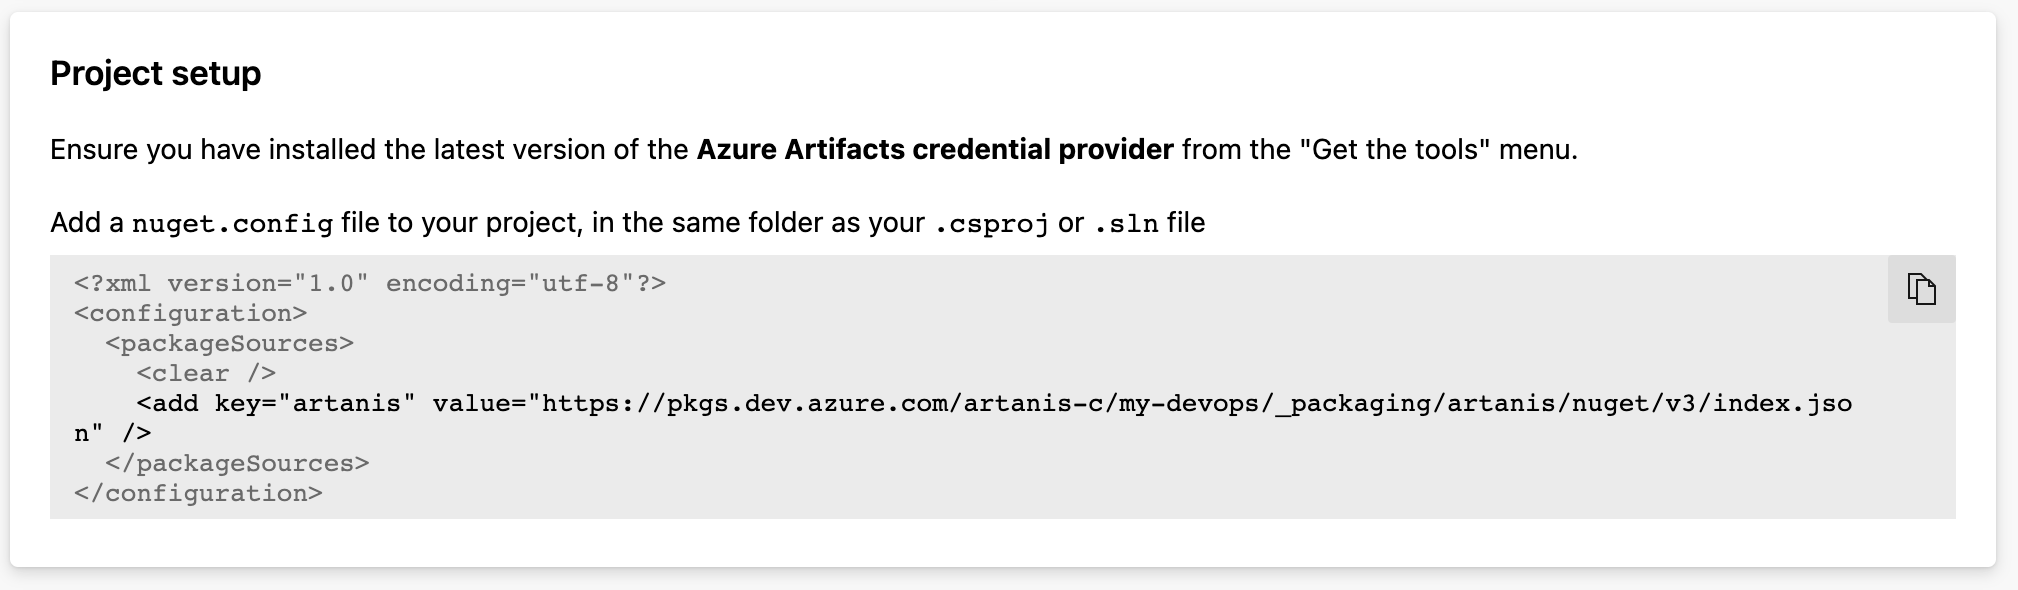Viewport: 2018px width, 590px height.
Task: Click the wrapped n" /> code line
Action: 112,434
